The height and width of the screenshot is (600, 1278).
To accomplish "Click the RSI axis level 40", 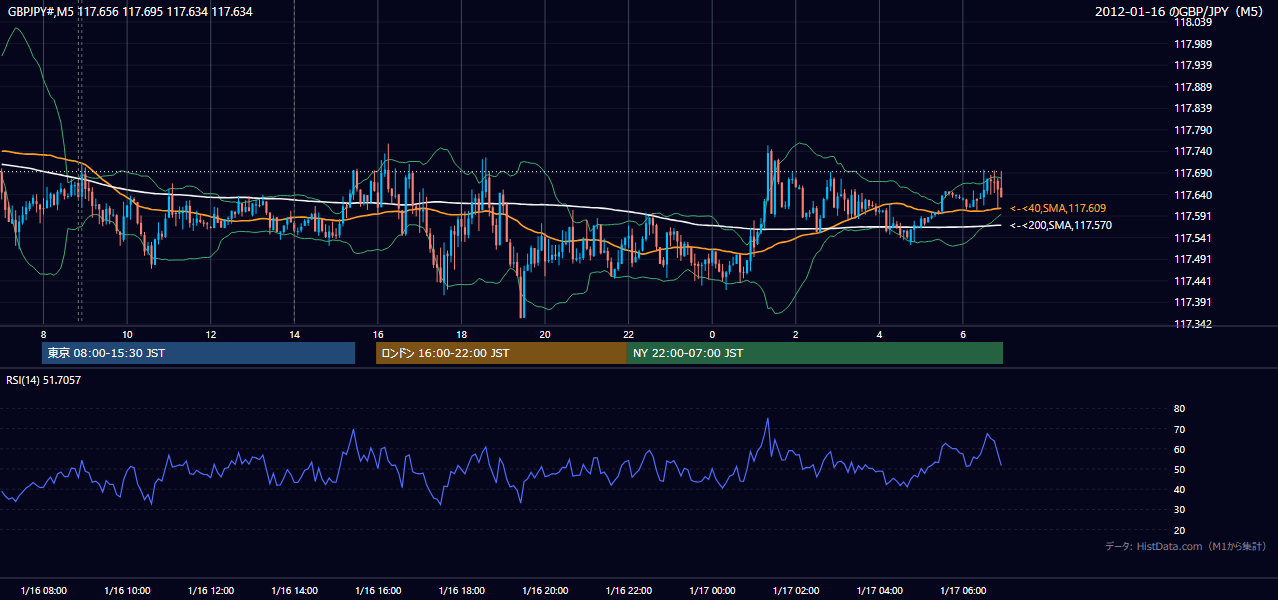I will 1179,490.
